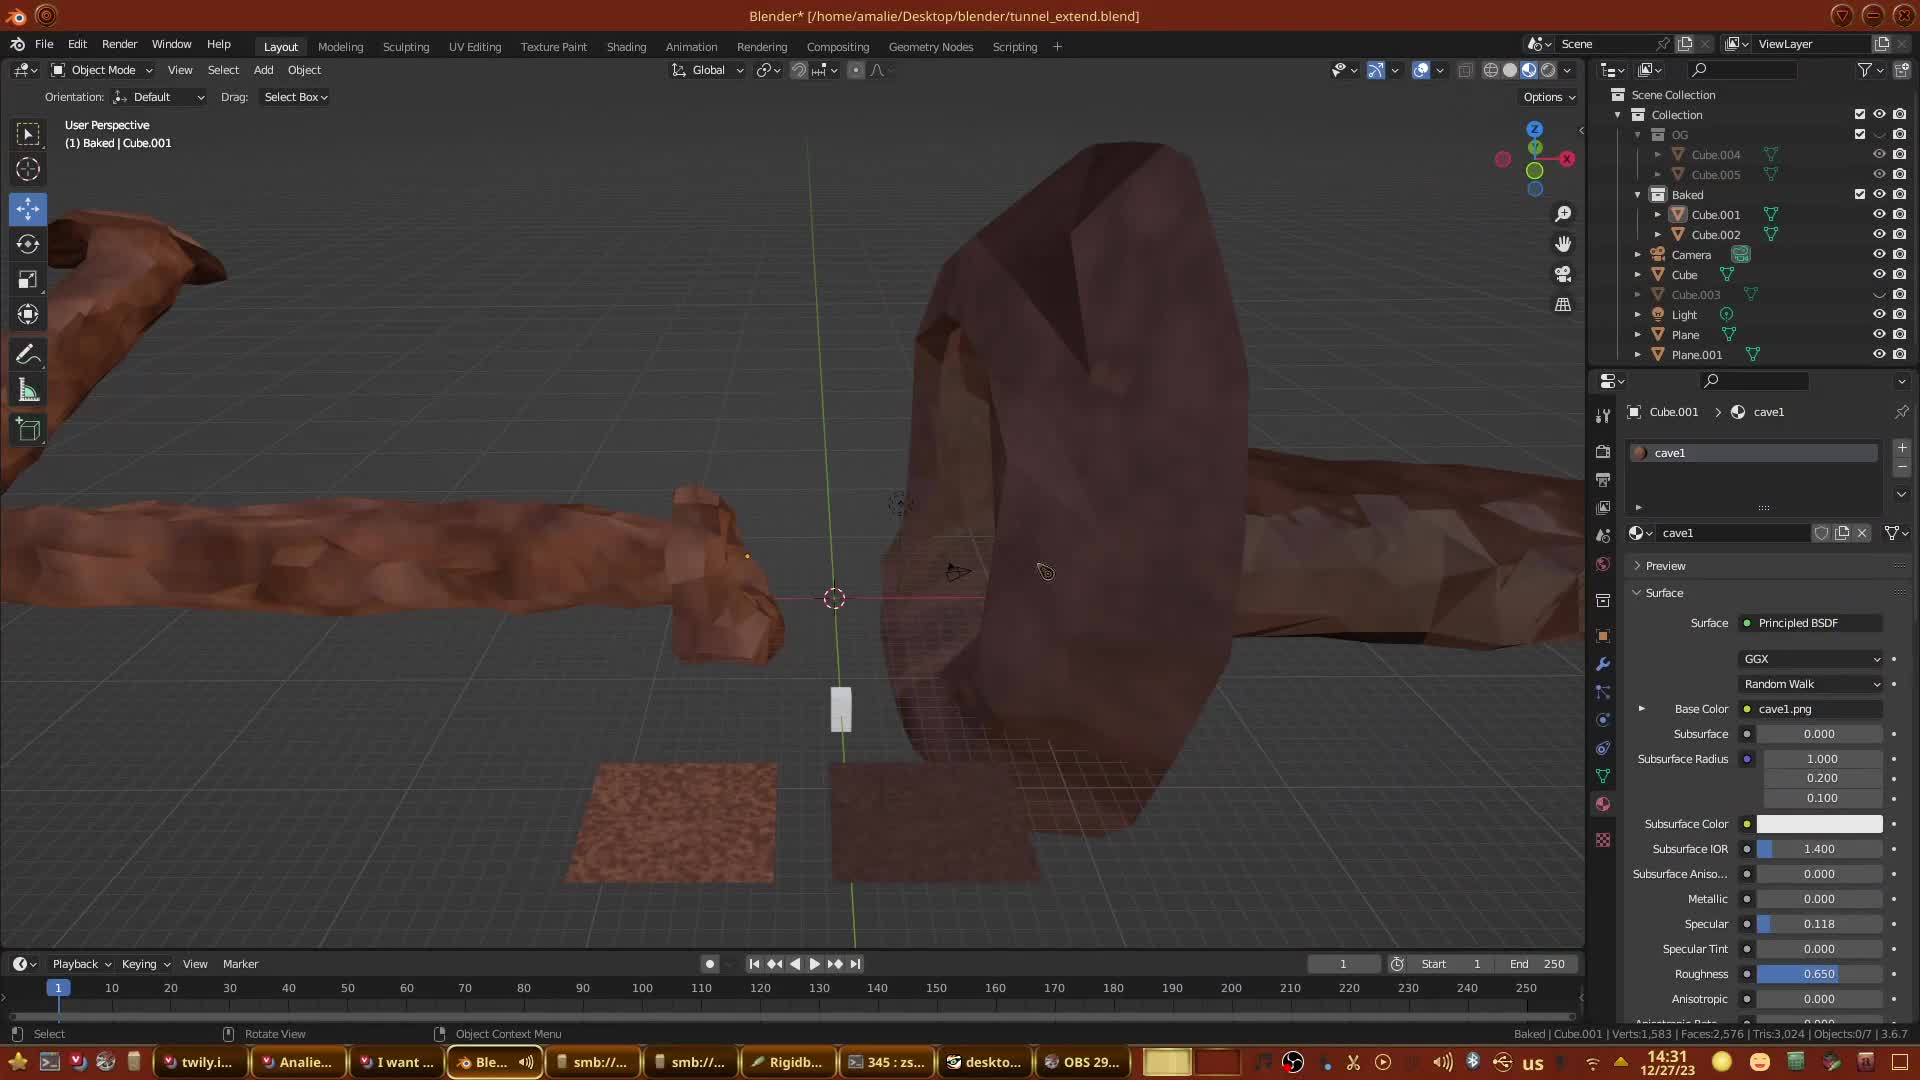Image resolution: width=1920 pixels, height=1080 pixels.
Task: Select the Cursor tool in toolbar
Action: 28,170
